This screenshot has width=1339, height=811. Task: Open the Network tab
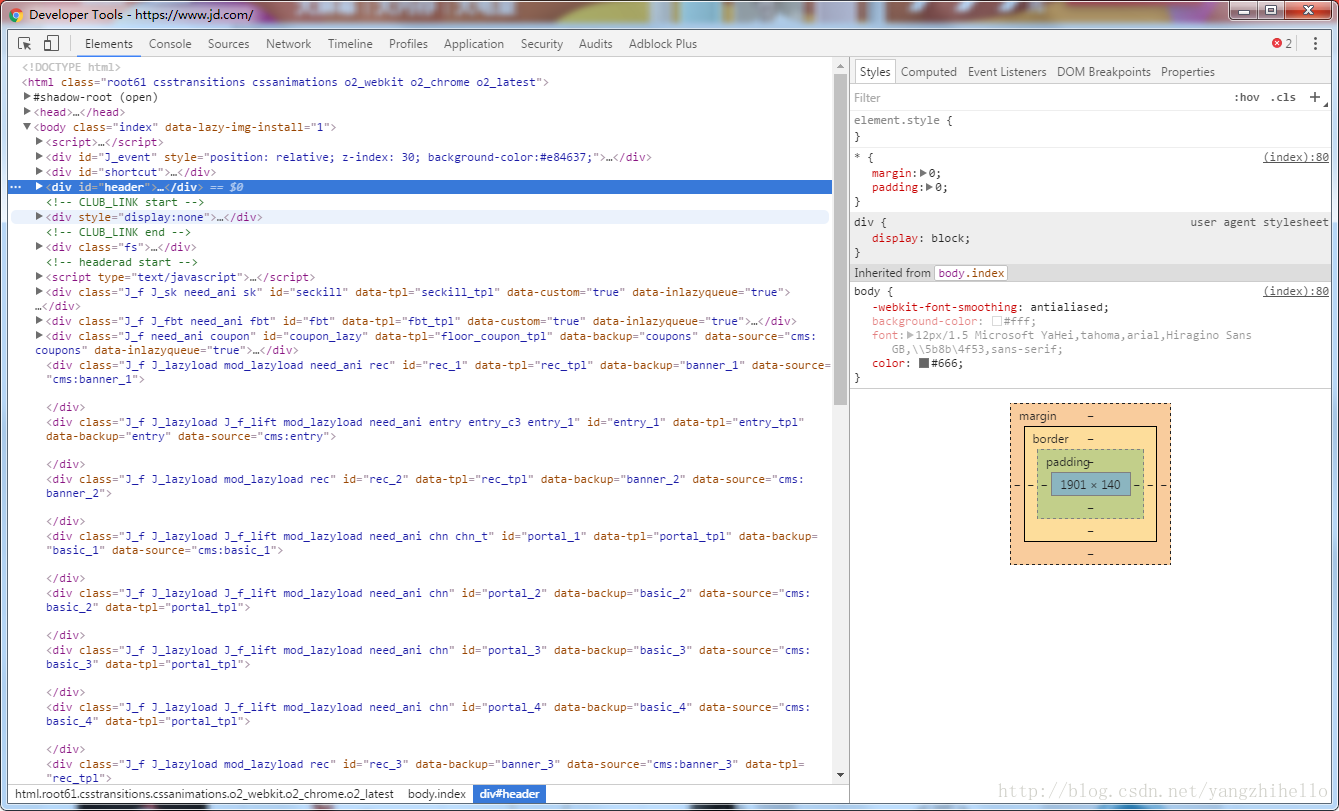pyautogui.click(x=288, y=44)
